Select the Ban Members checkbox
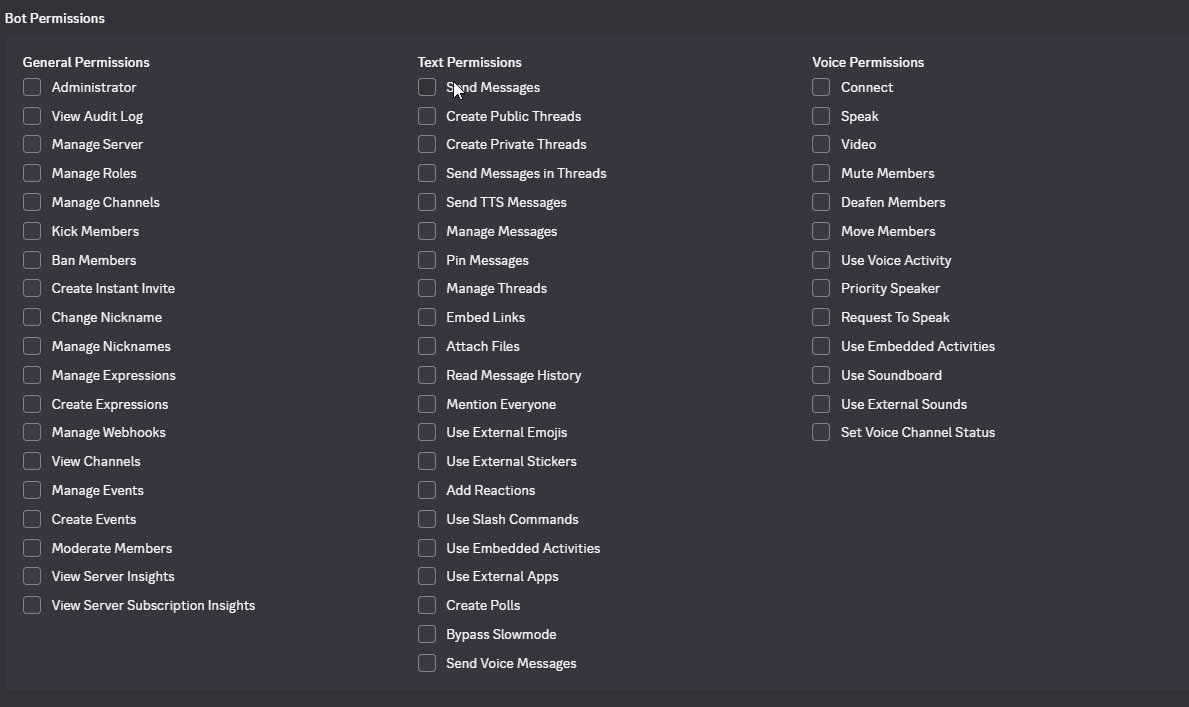The width and height of the screenshot is (1189, 707). (32, 261)
